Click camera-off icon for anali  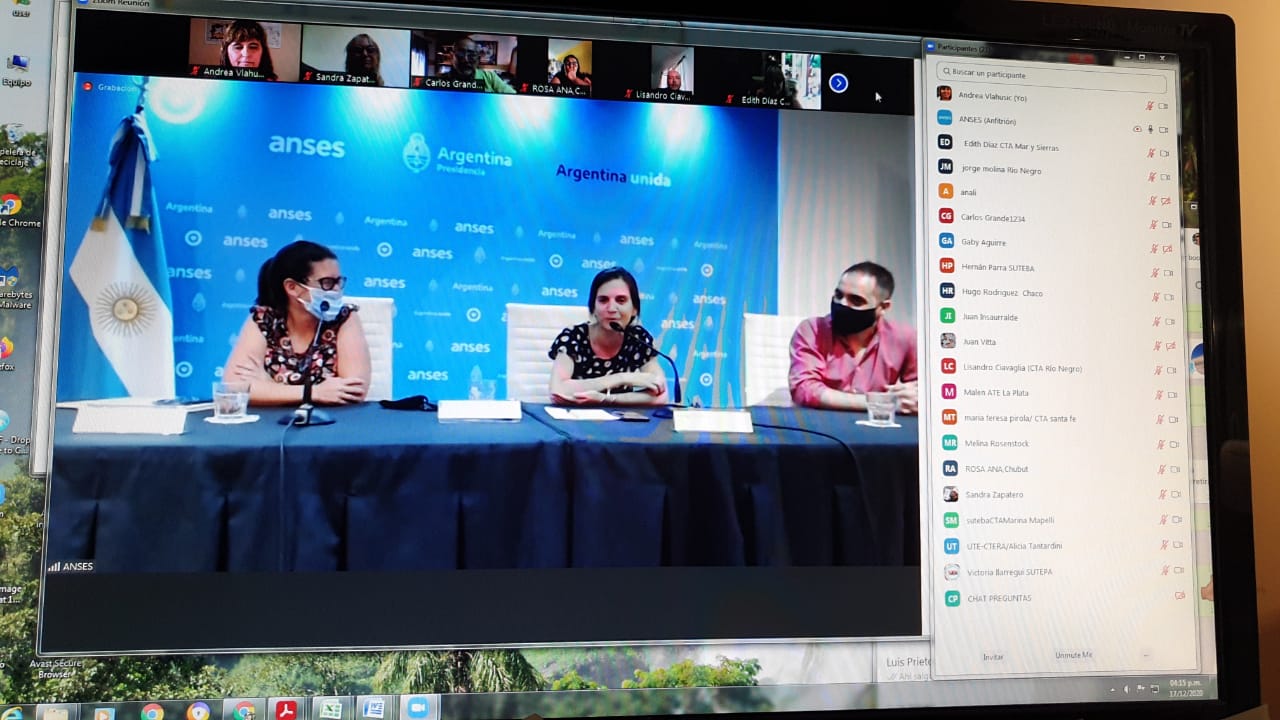pyautogui.click(x=1166, y=201)
